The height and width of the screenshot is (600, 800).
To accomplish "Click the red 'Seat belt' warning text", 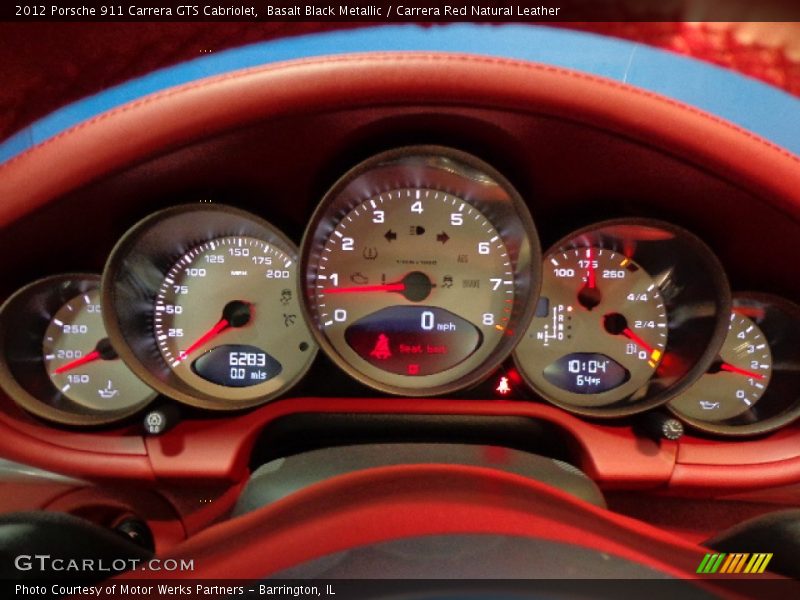I will (x=423, y=349).
